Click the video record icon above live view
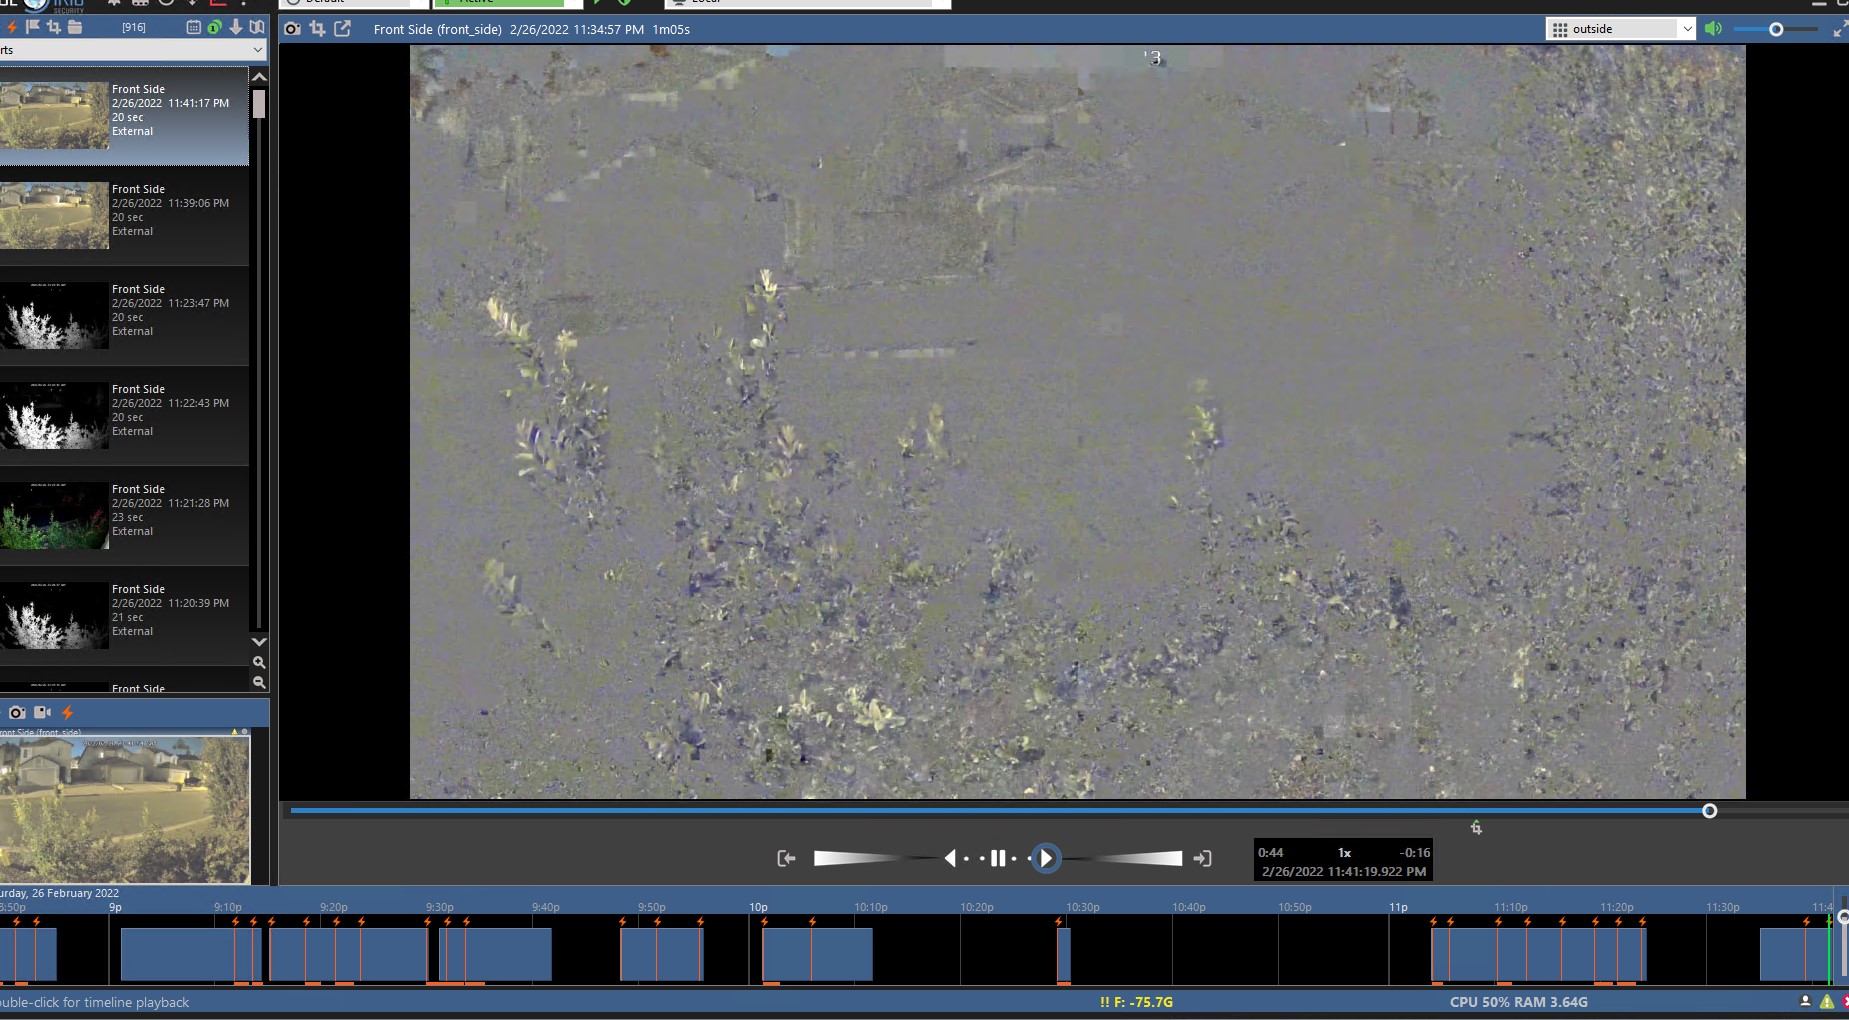This screenshot has height=1020, width=1849. (x=42, y=712)
